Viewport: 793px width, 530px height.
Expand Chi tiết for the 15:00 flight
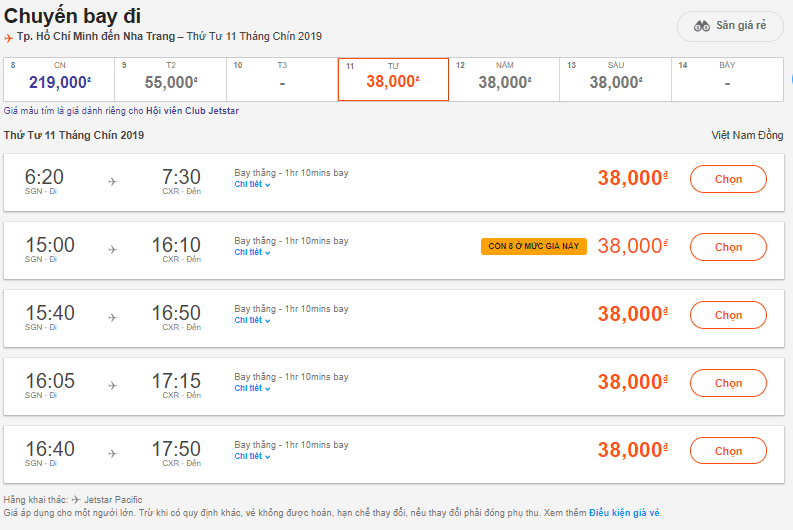252,252
